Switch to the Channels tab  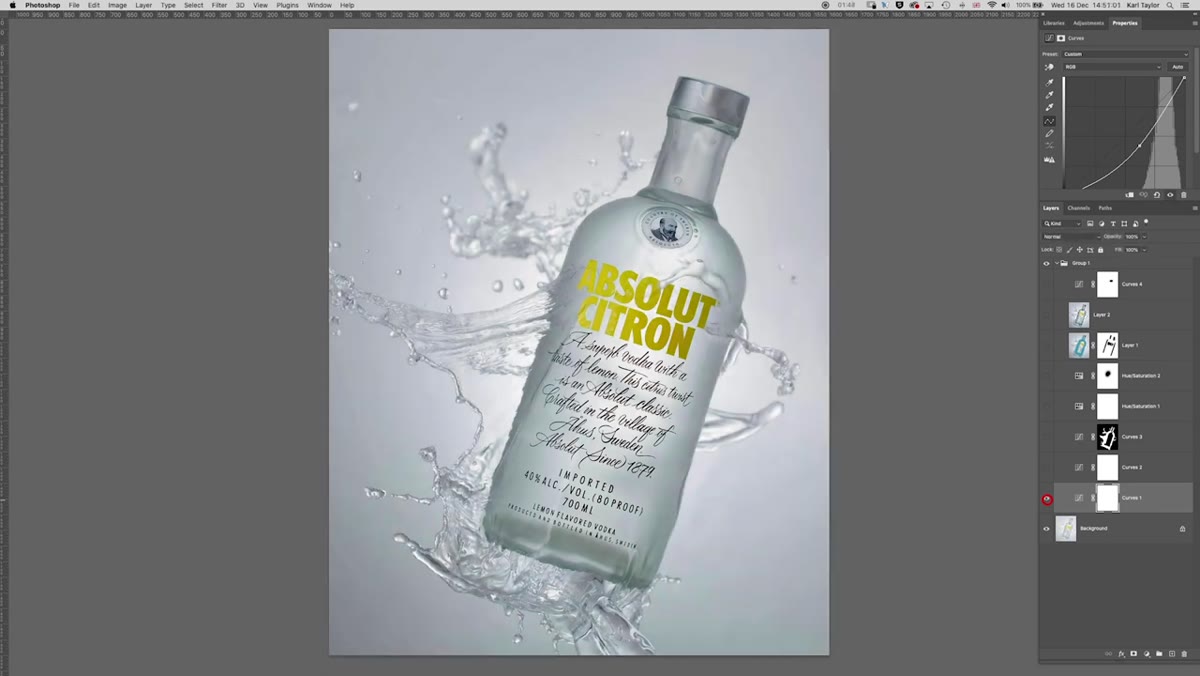pyautogui.click(x=1079, y=208)
